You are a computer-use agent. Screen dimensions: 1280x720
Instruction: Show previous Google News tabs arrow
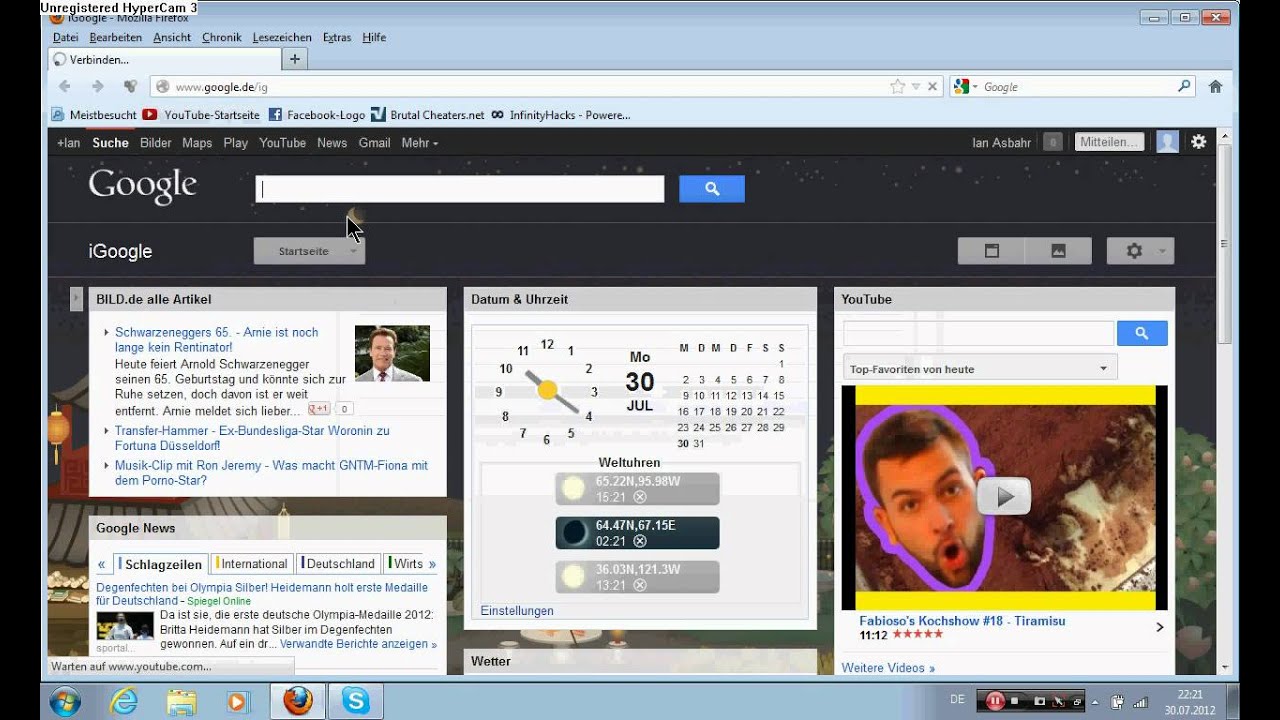coord(101,564)
